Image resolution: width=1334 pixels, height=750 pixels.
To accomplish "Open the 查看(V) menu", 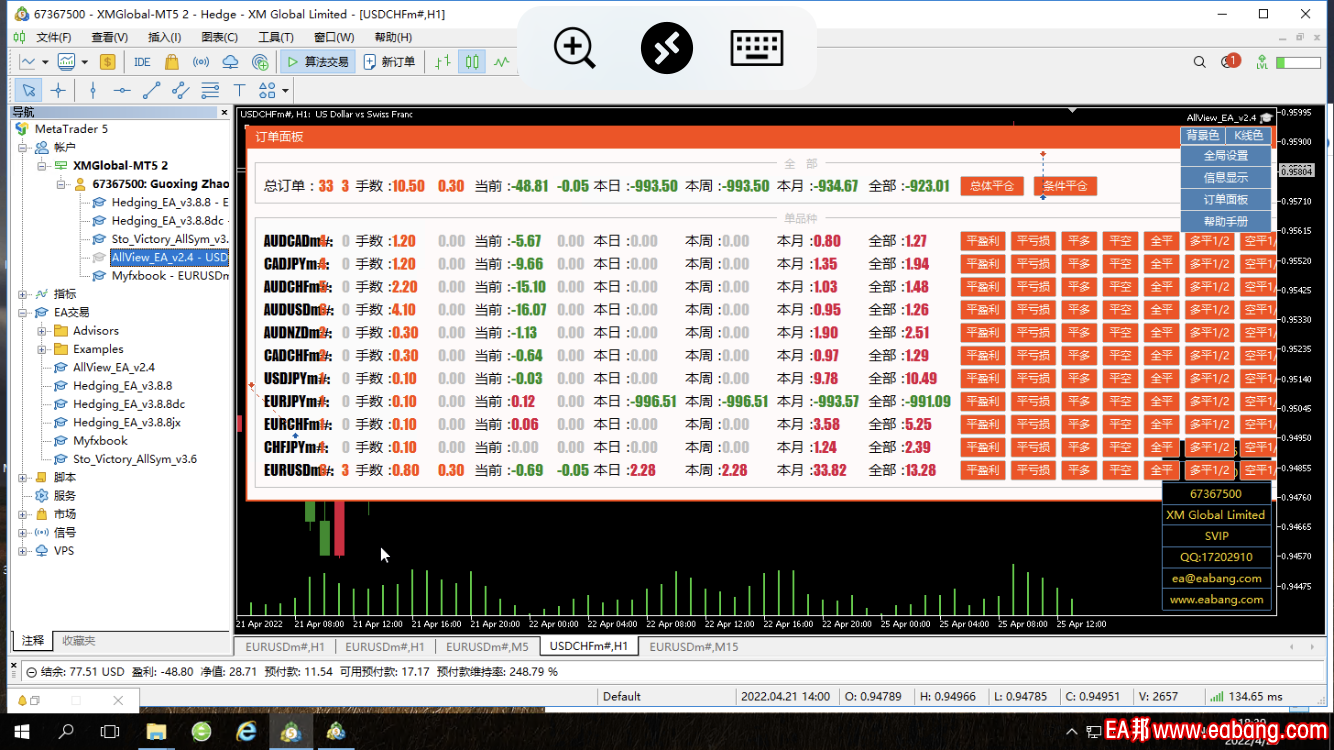I will pos(109,37).
